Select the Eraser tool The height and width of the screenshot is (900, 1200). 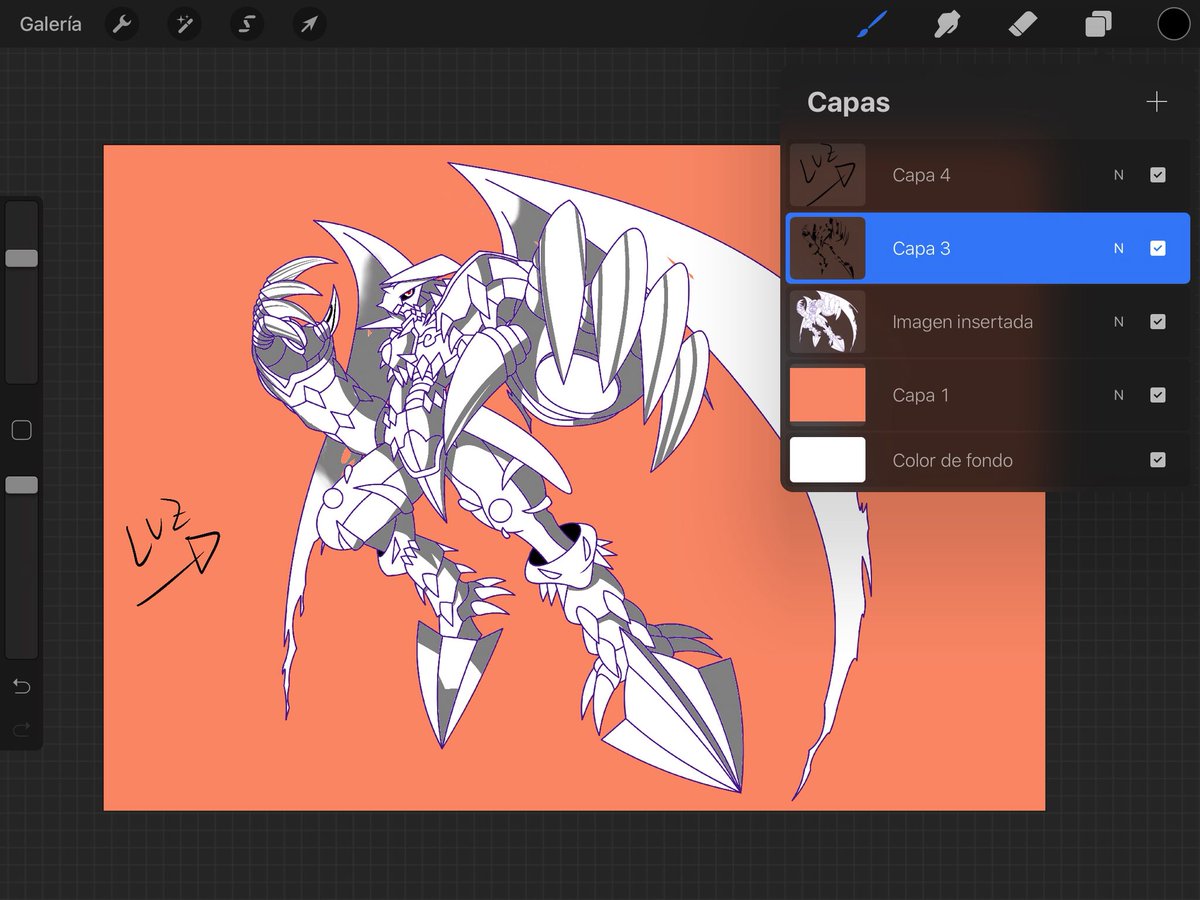click(1022, 24)
